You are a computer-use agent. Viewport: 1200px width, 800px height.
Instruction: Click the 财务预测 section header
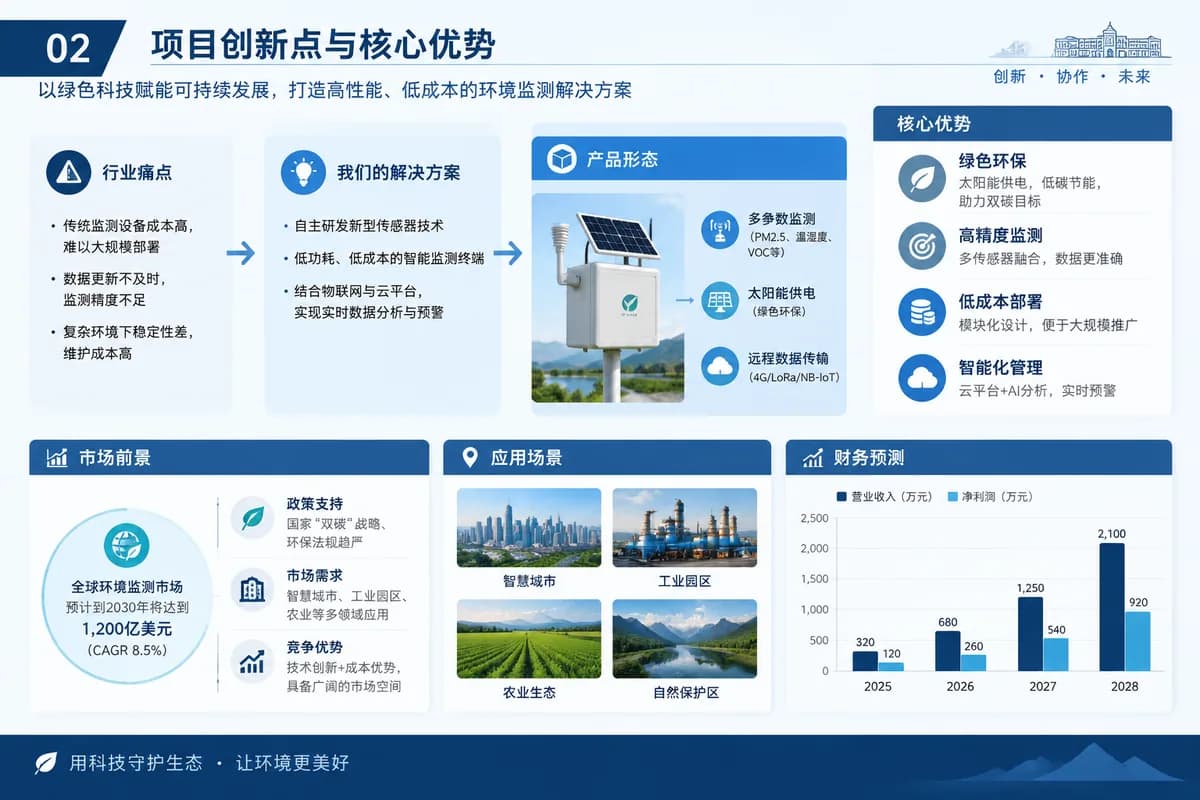979,458
